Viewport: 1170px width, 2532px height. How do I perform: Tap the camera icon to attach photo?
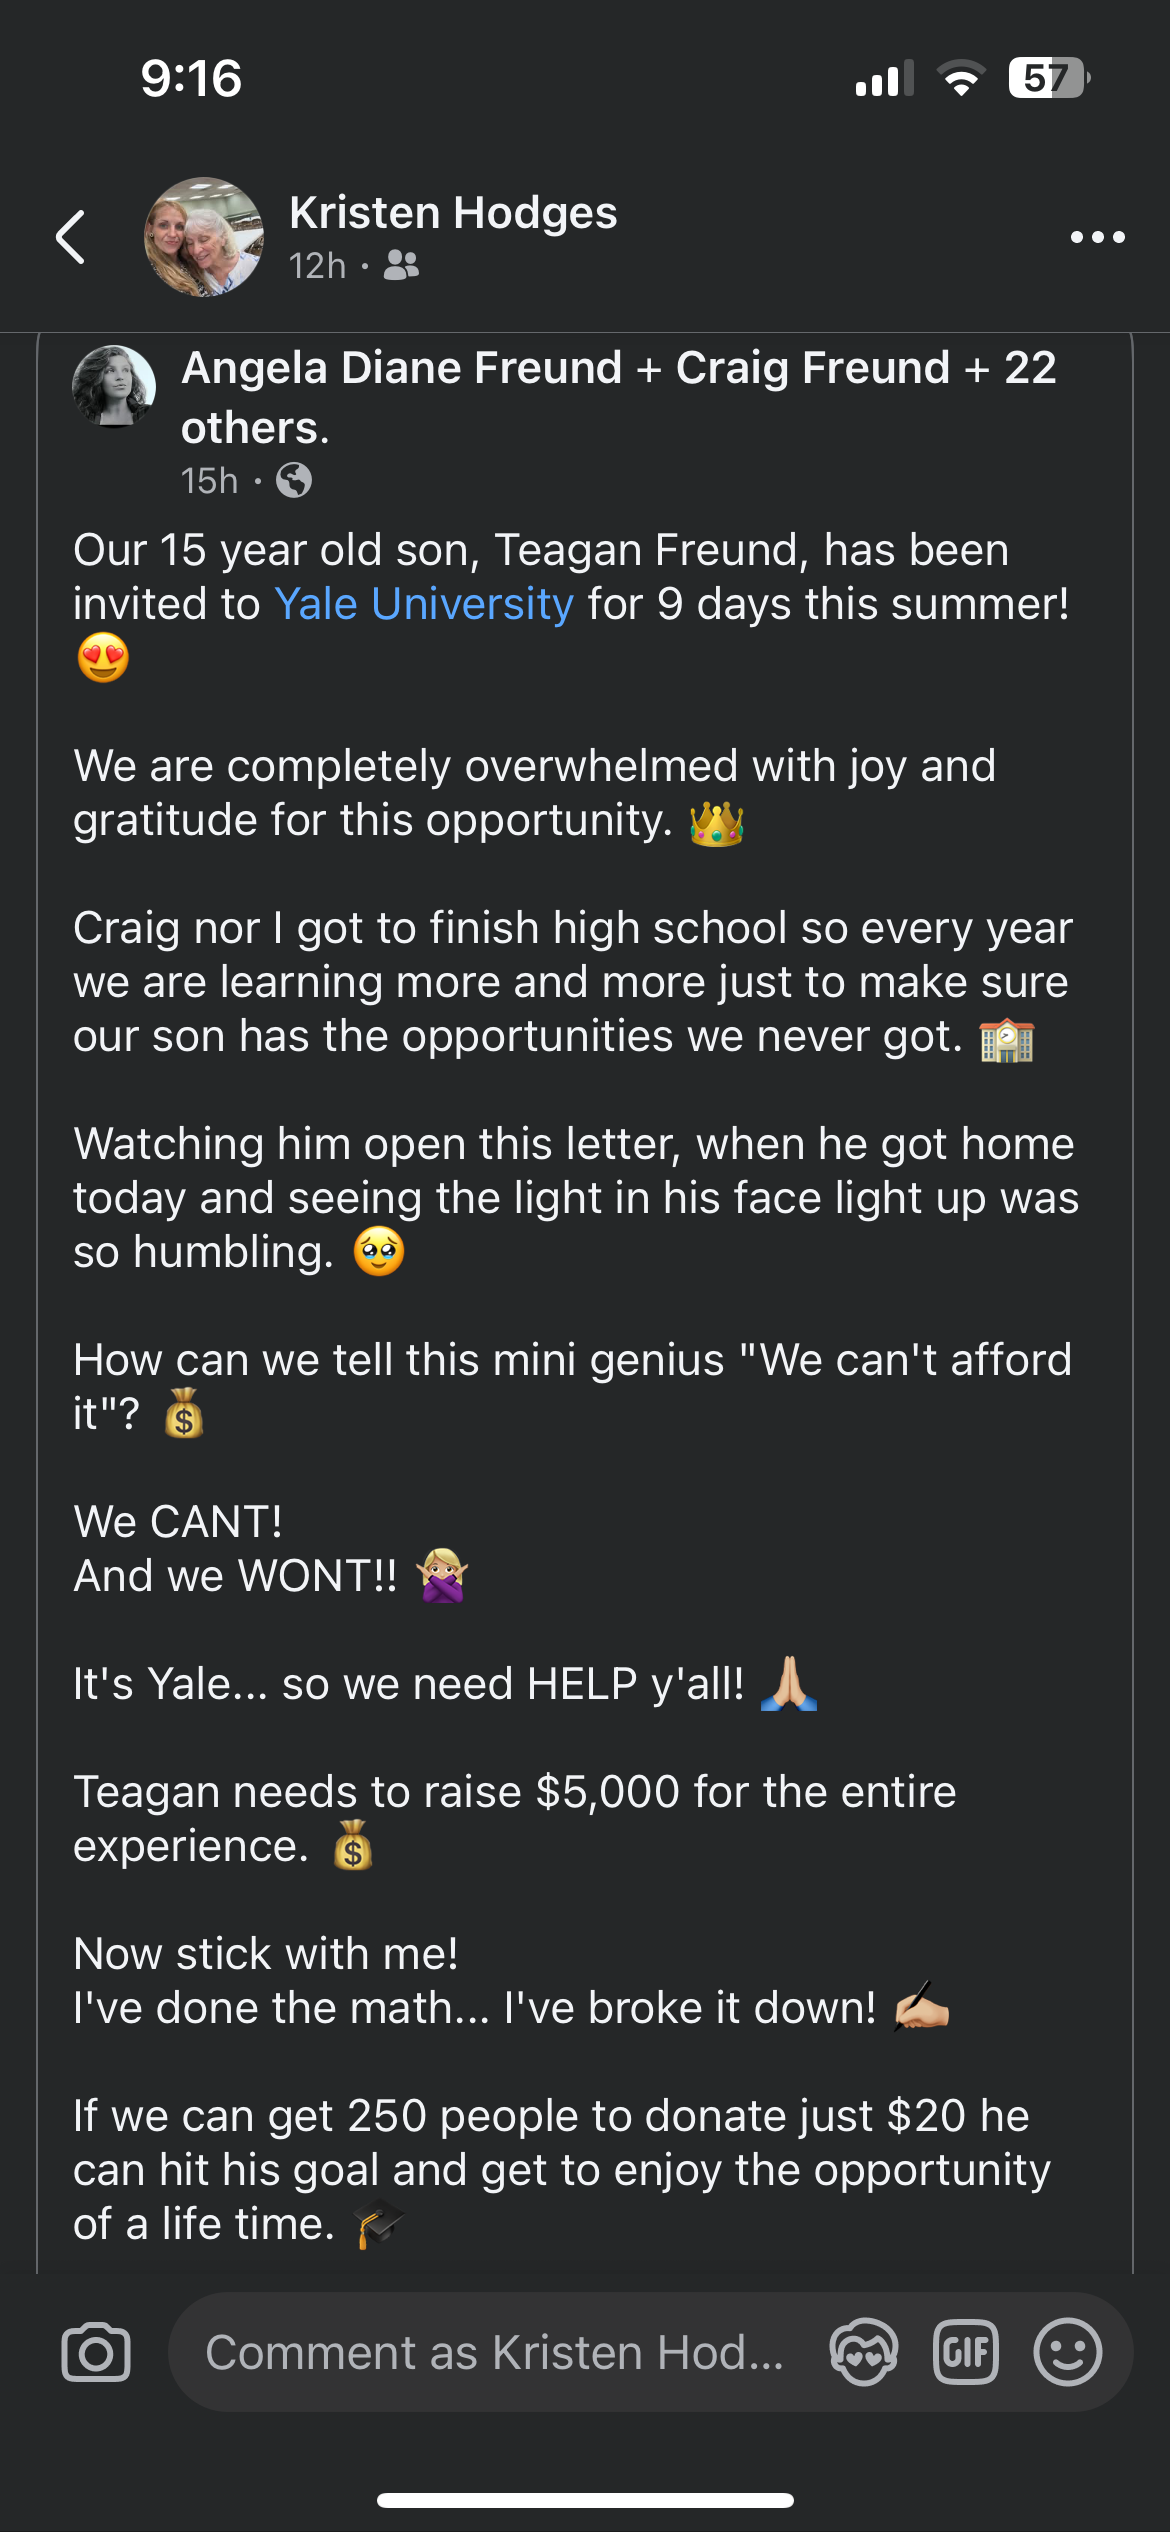(x=96, y=2352)
